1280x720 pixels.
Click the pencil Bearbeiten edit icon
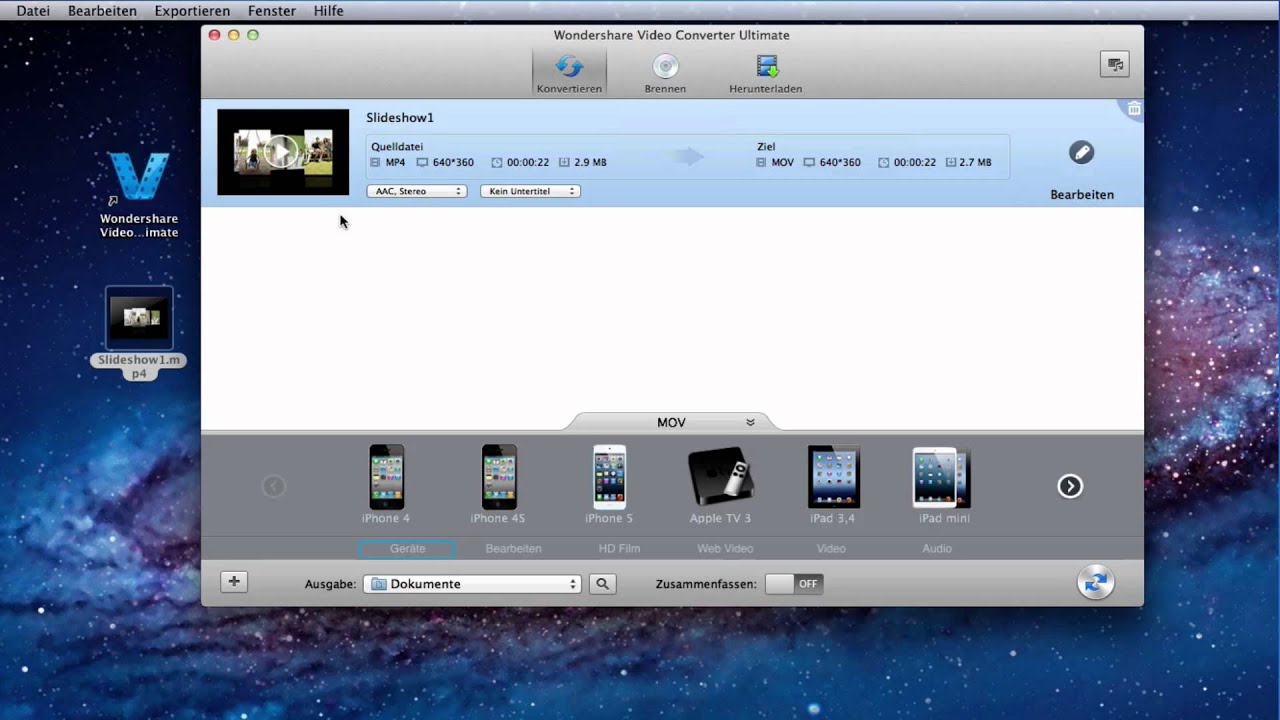tap(1081, 152)
